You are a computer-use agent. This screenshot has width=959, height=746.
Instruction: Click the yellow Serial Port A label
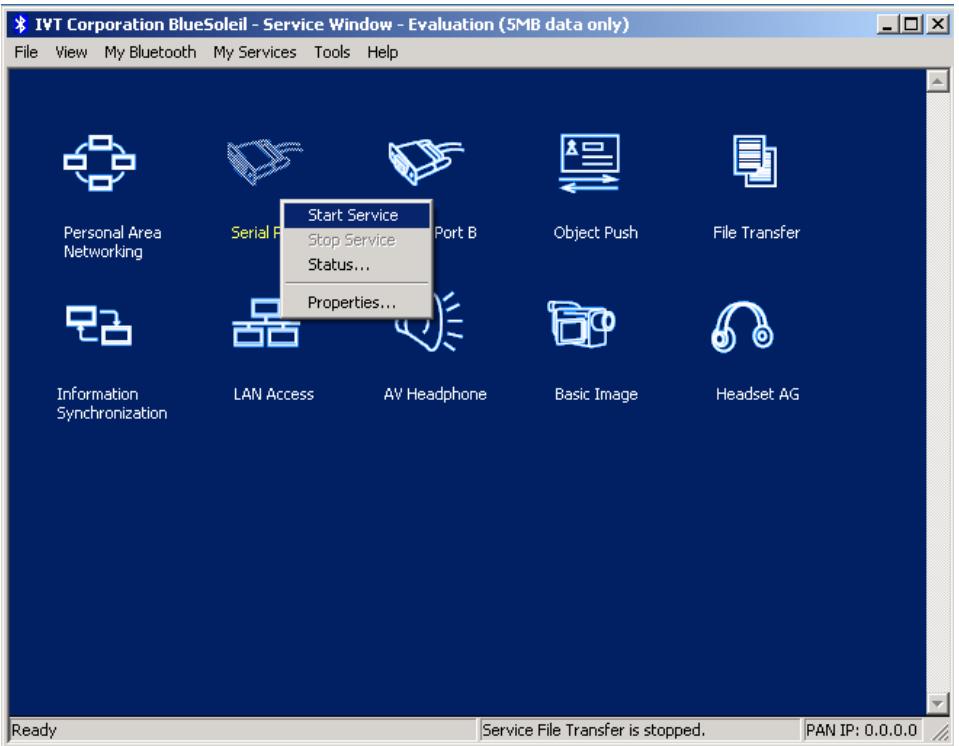pos(256,233)
